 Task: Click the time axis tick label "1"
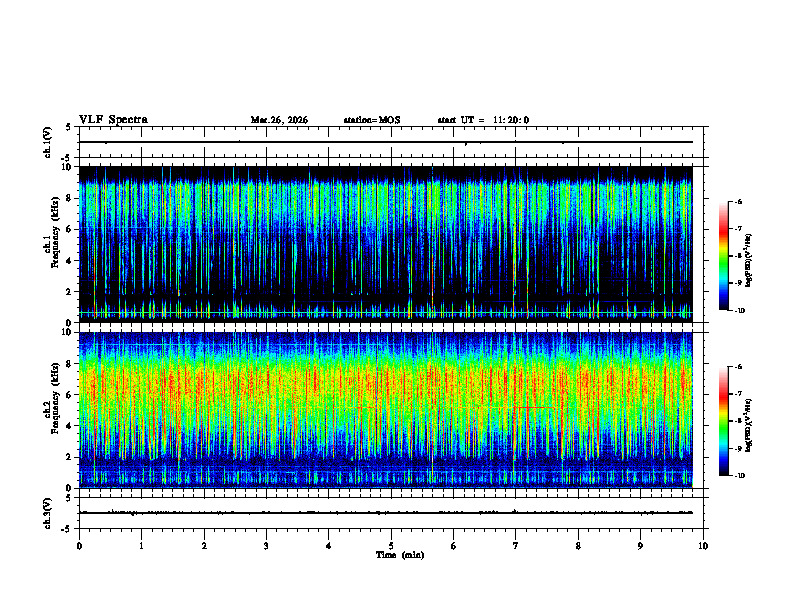141,546
